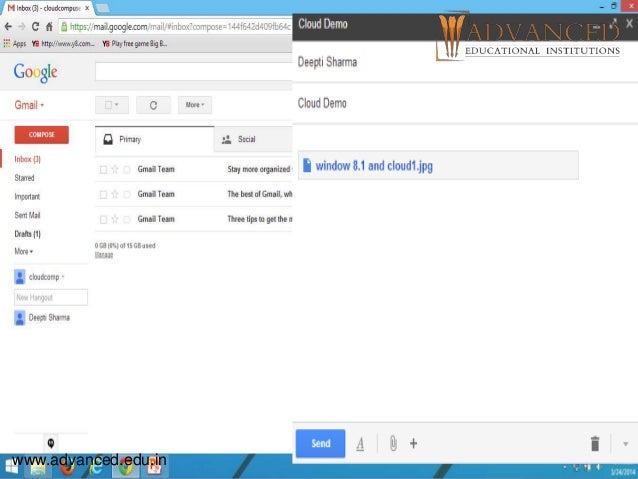Mark The best of Gmail email important
638x479 pixels.
click(x=127, y=195)
